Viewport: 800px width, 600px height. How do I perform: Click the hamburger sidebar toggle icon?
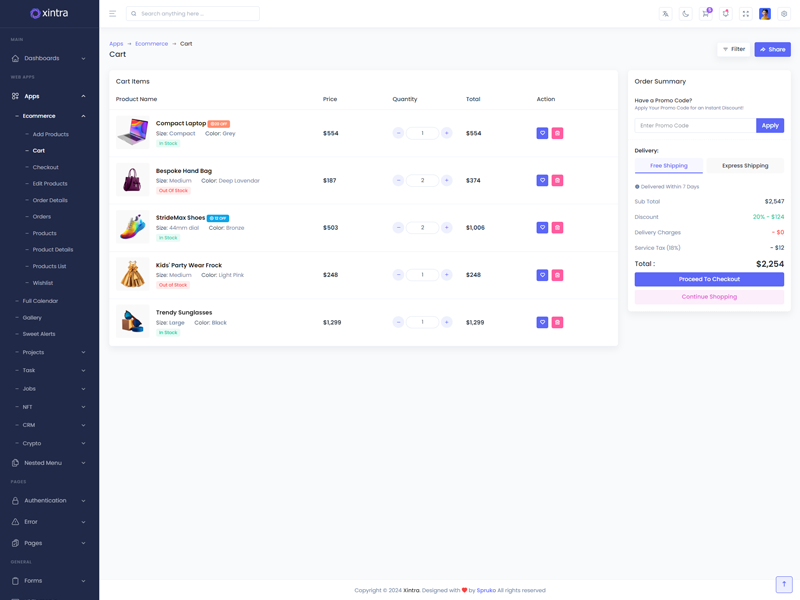[x=112, y=14]
